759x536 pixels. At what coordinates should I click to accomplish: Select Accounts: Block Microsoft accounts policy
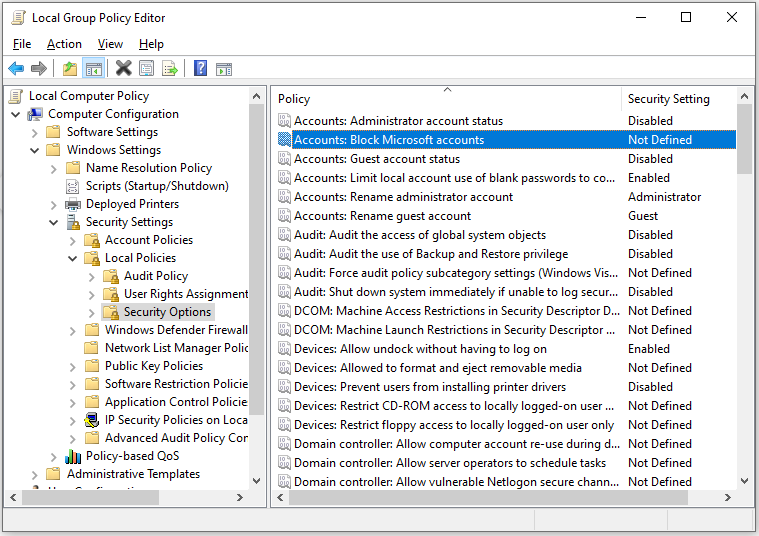click(507, 140)
